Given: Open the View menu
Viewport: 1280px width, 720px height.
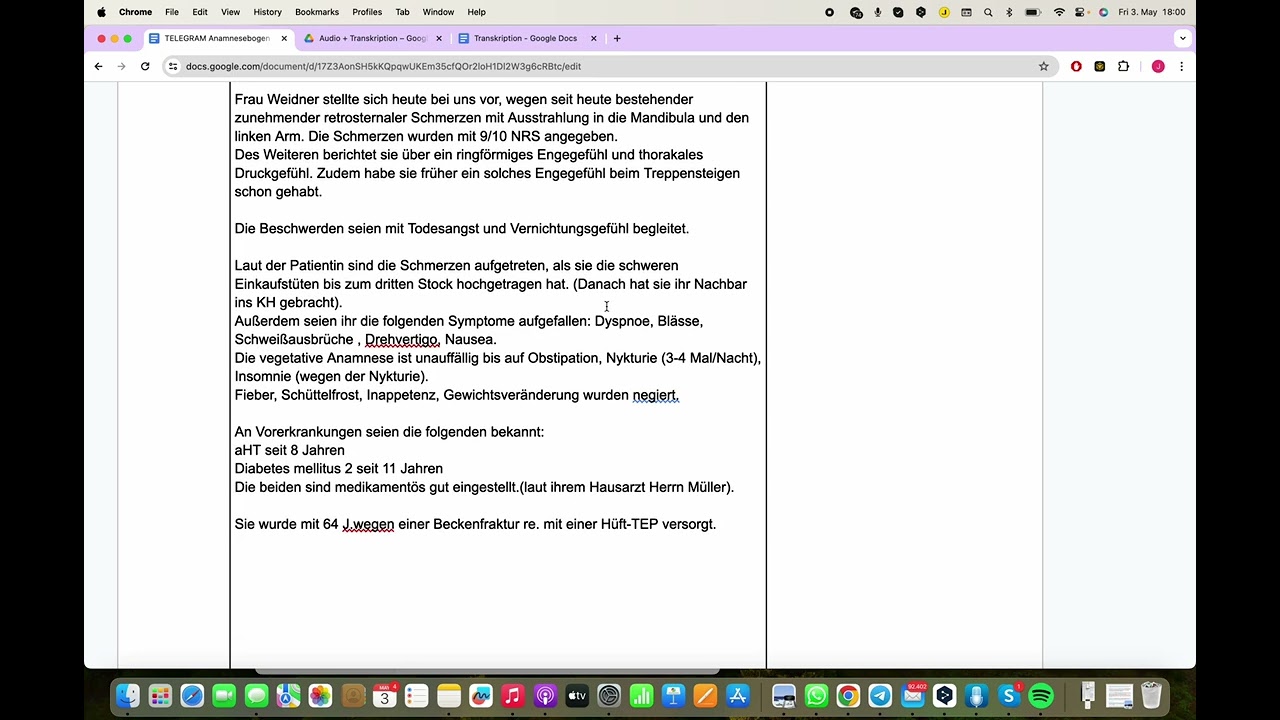Looking at the screenshot, I should coord(230,12).
